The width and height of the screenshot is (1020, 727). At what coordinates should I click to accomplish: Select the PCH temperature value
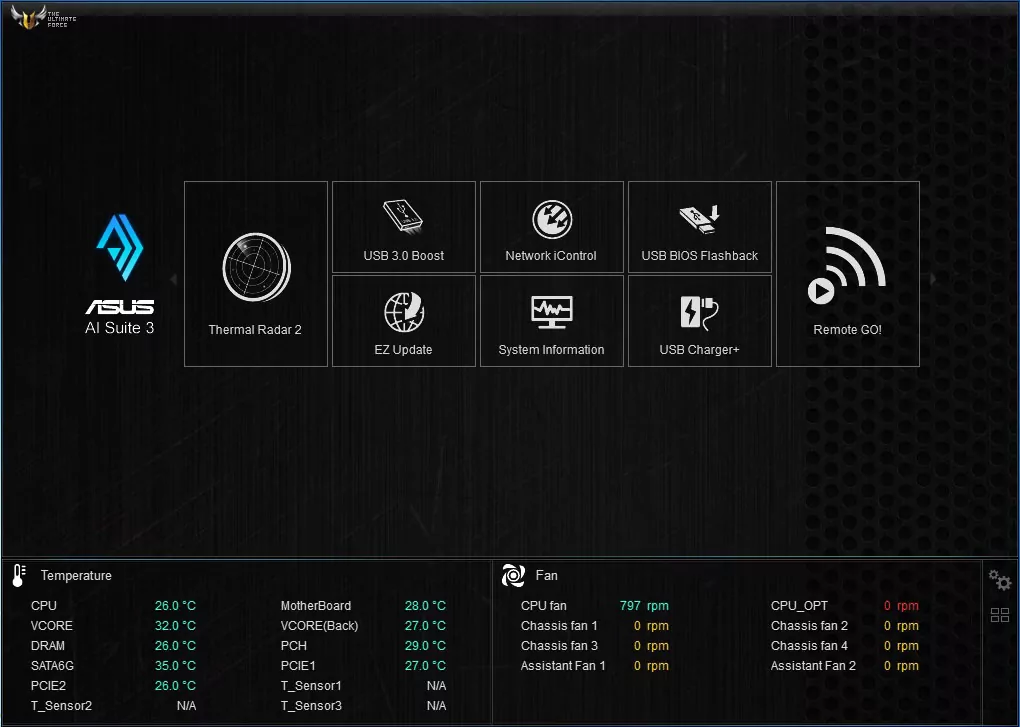[424, 645]
